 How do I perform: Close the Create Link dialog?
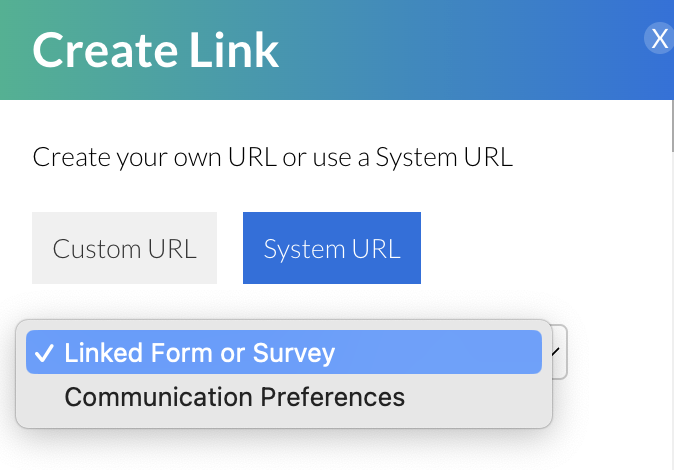pyautogui.click(x=659, y=39)
